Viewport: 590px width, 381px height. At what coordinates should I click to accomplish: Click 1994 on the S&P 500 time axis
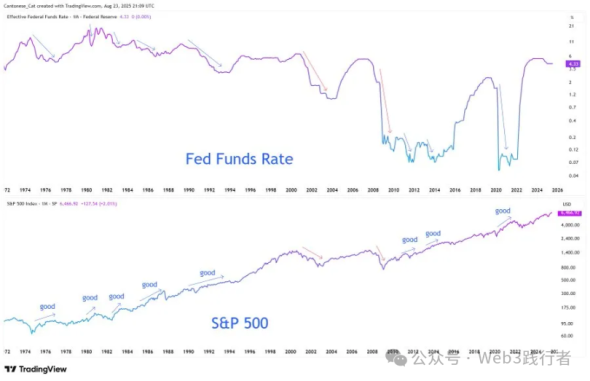pos(230,352)
